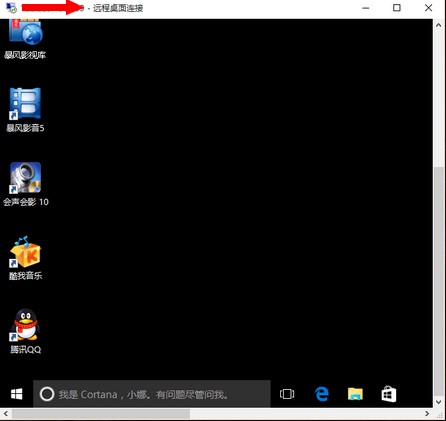Open the Windows Store taskbar icon
Viewport: 446px width, 421px height.
[x=389, y=394]
